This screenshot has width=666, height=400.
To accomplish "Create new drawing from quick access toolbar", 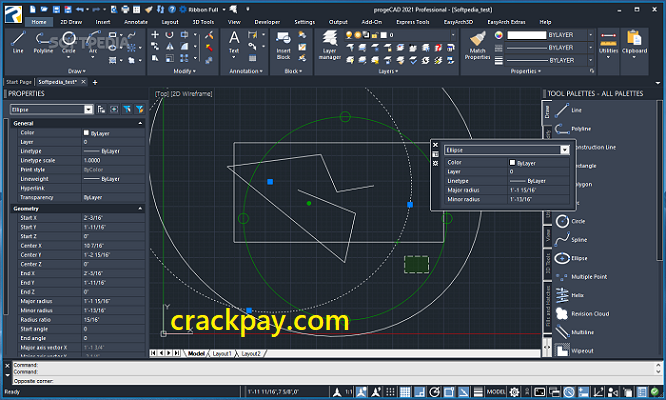I will [x=33, y=9].
